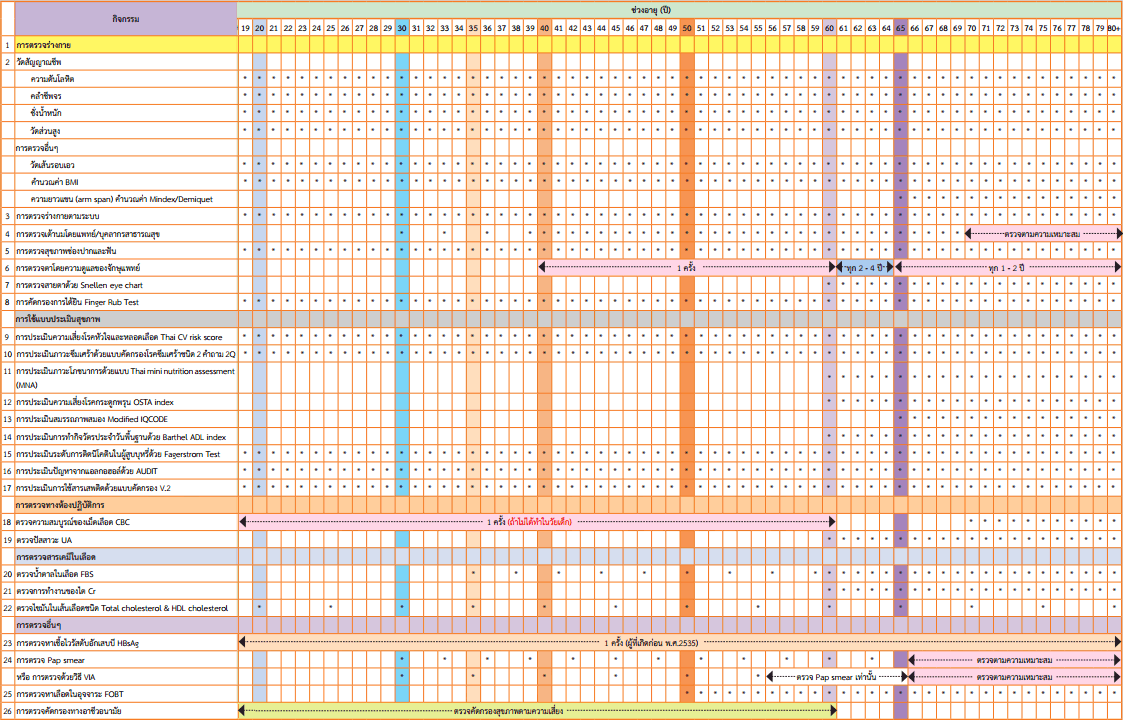
Task: Click 'ตรวจตามความเหมาะสม' in the VIA row
Action: click(x=1015, y=676)
